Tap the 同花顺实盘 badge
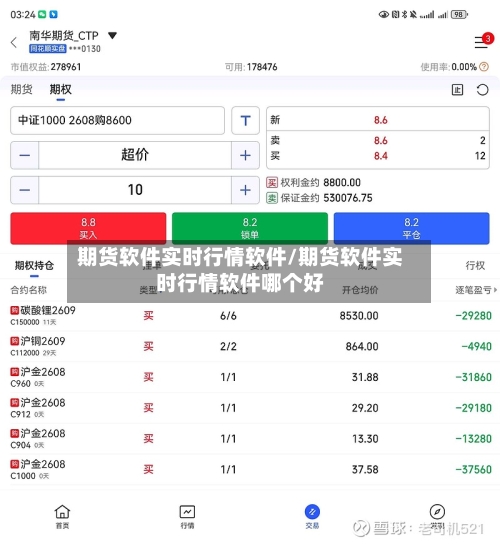 [48, 49]
